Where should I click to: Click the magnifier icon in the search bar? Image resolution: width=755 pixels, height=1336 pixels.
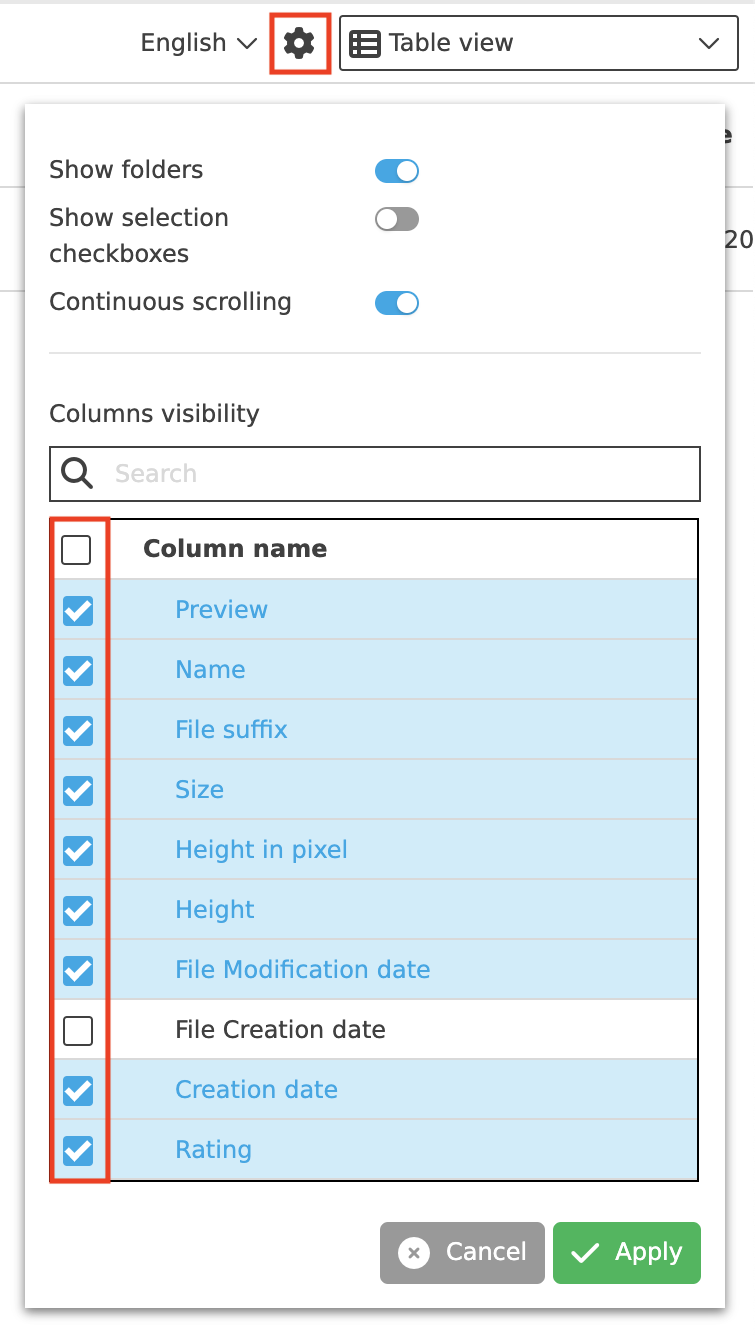[76, 473]
